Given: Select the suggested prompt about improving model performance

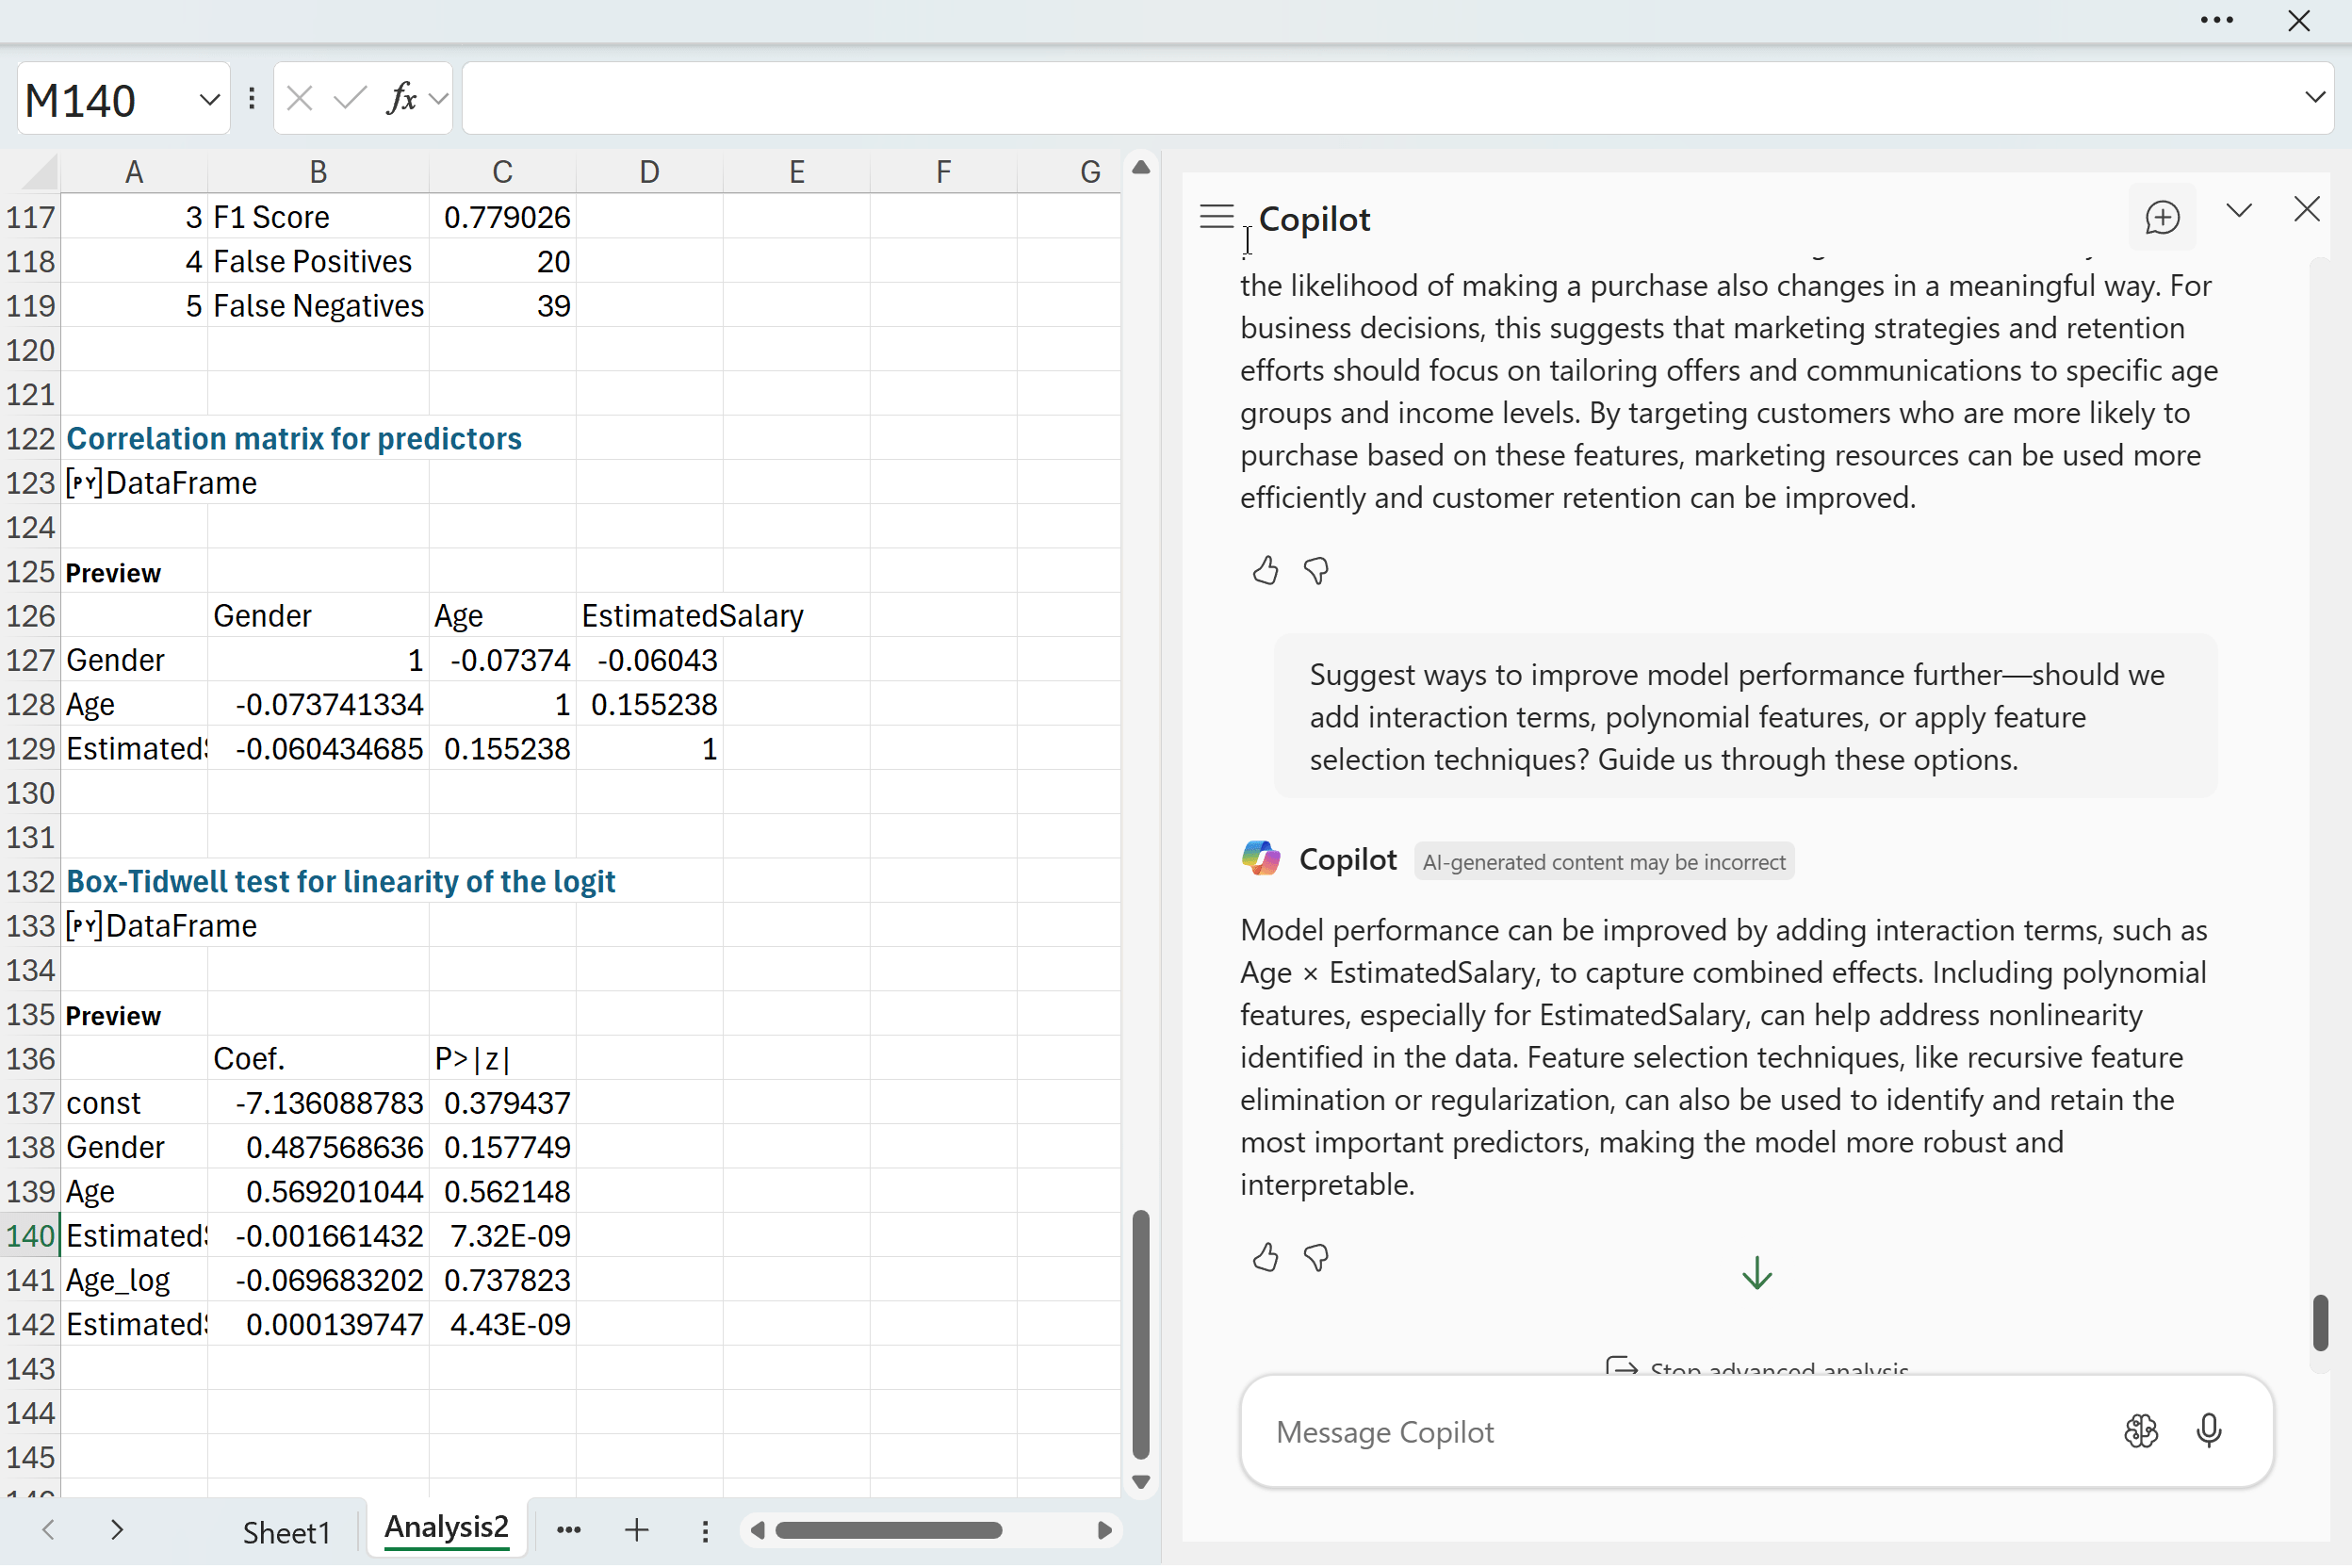Looking at the screenshot, I should point(1744,716).
